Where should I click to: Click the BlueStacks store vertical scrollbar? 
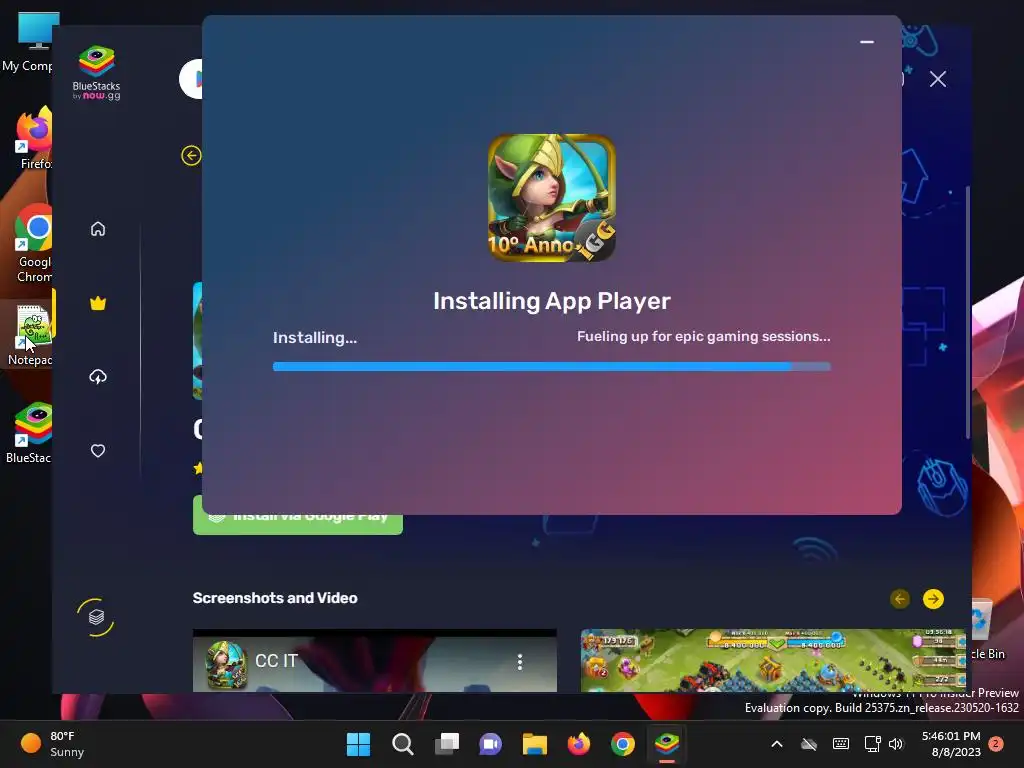(x=968, y=312)
